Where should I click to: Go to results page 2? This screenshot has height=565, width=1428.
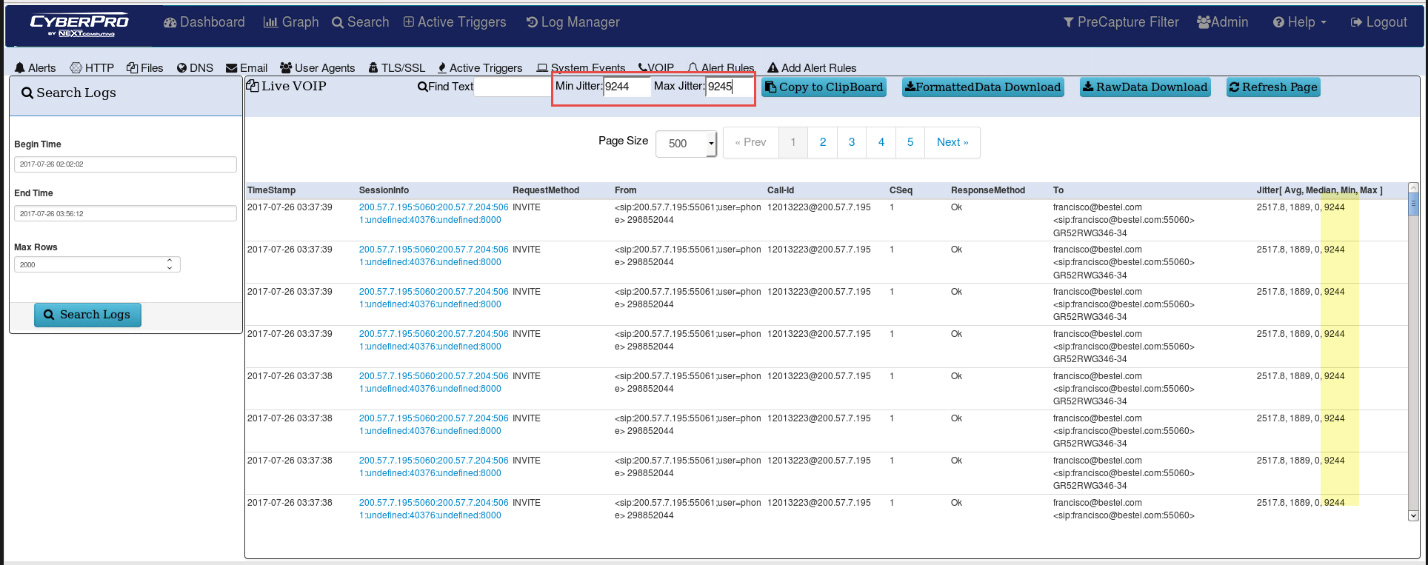point(823,142)
